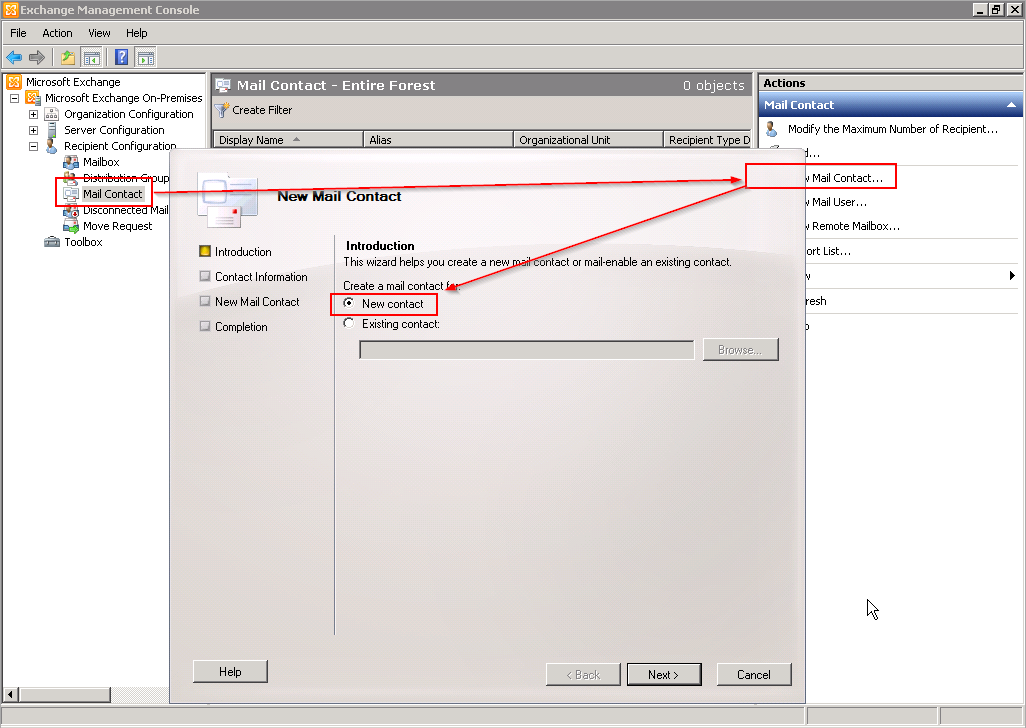This screenshot has width=1026, height=728.
Task: Open the Action menu
Action: tap(57, 33)
